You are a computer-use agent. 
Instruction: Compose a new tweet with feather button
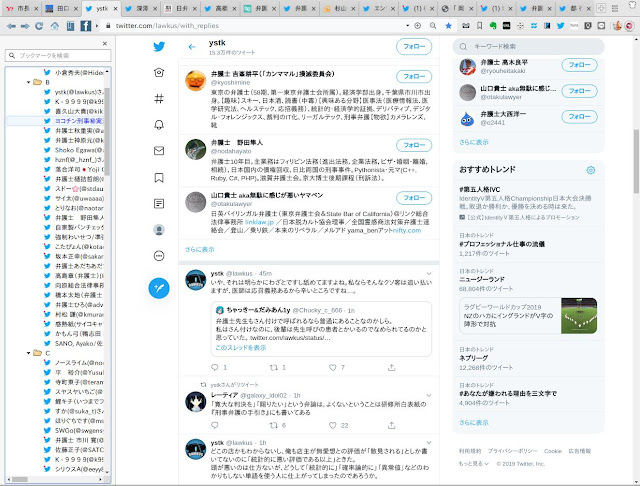(159, 288)
